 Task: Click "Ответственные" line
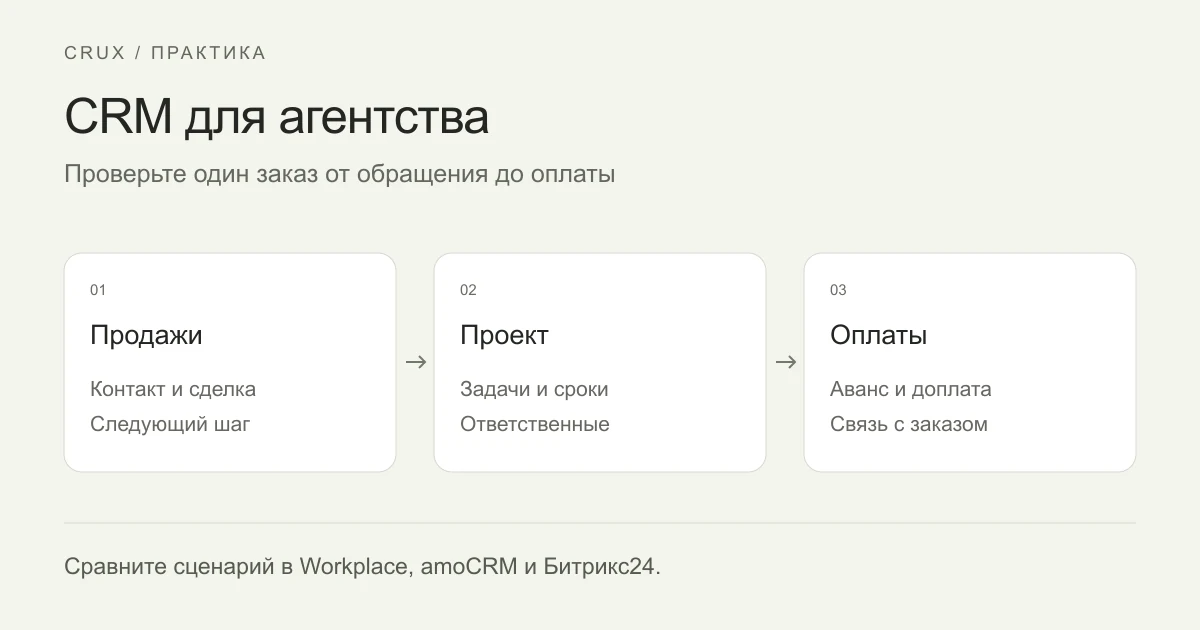click(535, 424)
